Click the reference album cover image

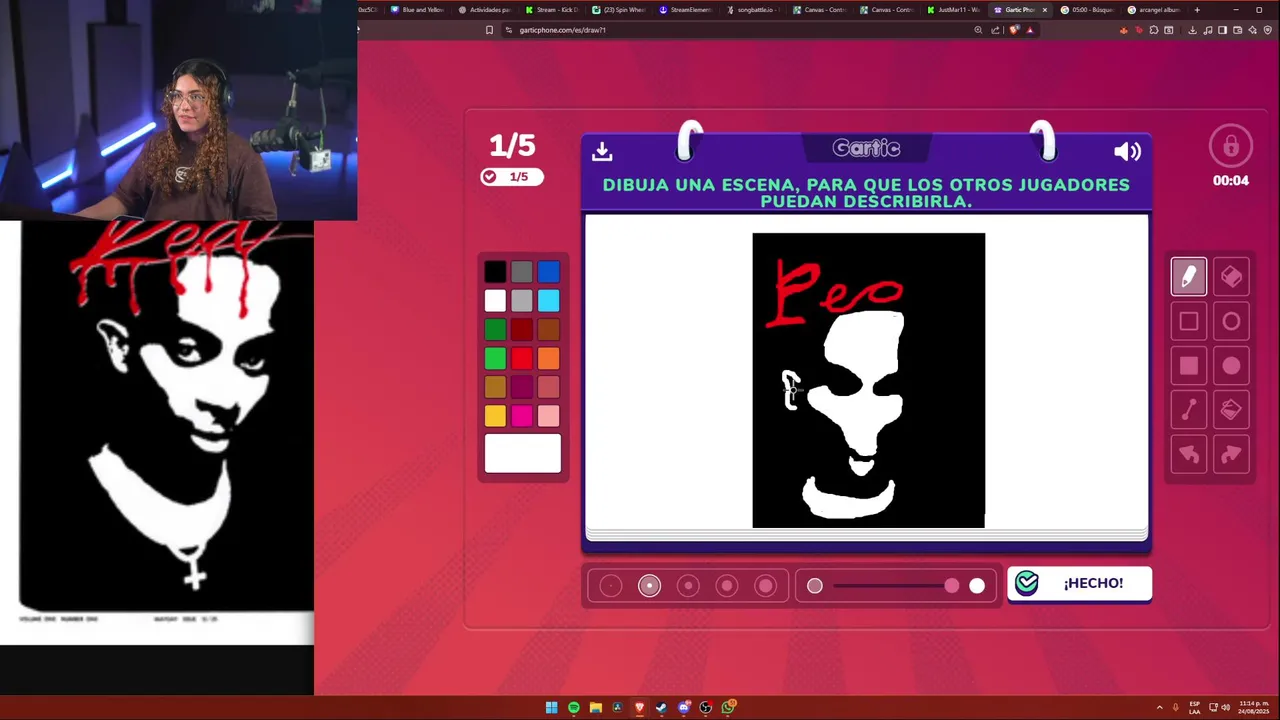click(166, 417)
